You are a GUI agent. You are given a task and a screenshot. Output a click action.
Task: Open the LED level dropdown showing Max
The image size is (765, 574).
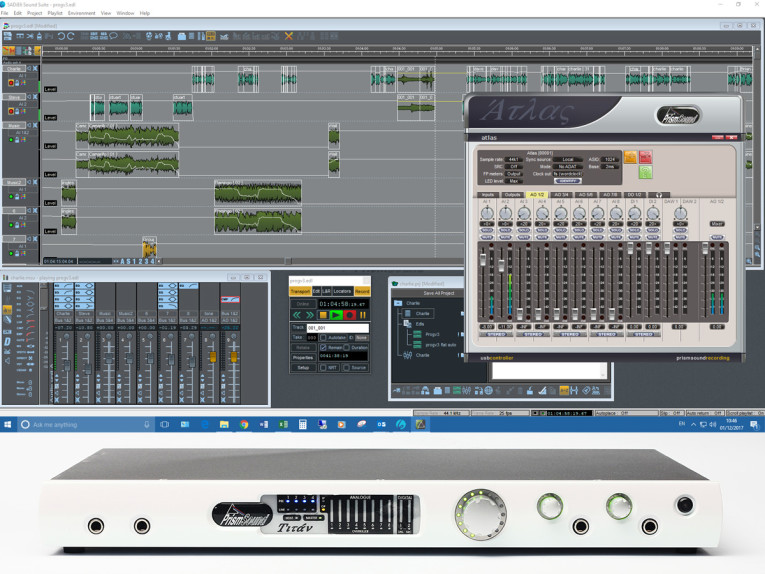513,181
